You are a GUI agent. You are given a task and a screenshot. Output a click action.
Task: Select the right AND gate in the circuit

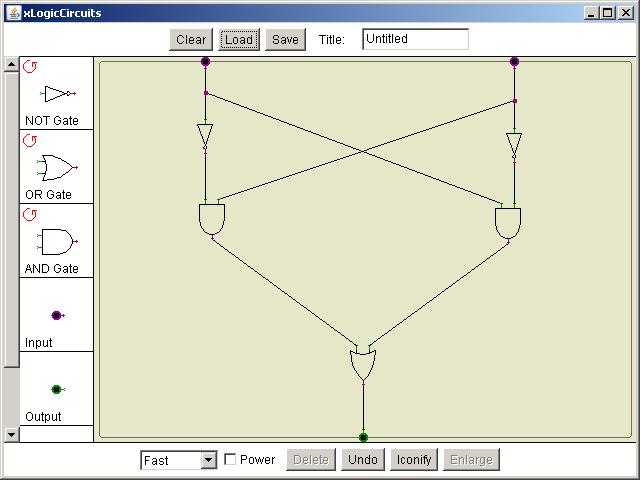click(508, 223)
